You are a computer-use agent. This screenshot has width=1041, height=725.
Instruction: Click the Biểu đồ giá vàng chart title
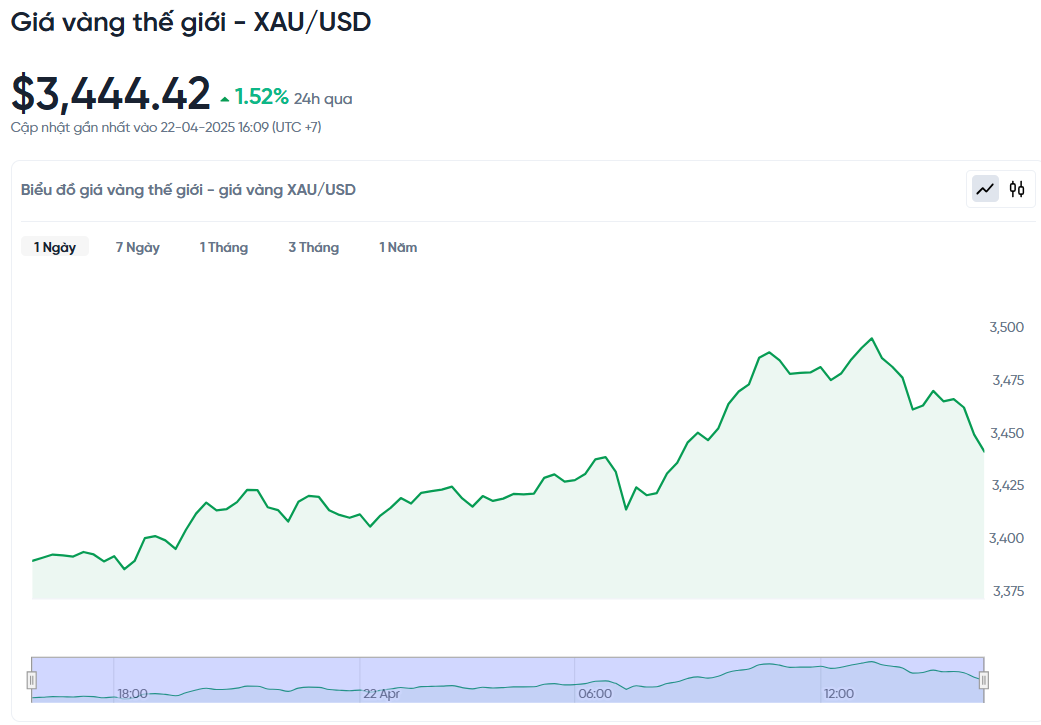pyautogui.click(x=188, y=190)
